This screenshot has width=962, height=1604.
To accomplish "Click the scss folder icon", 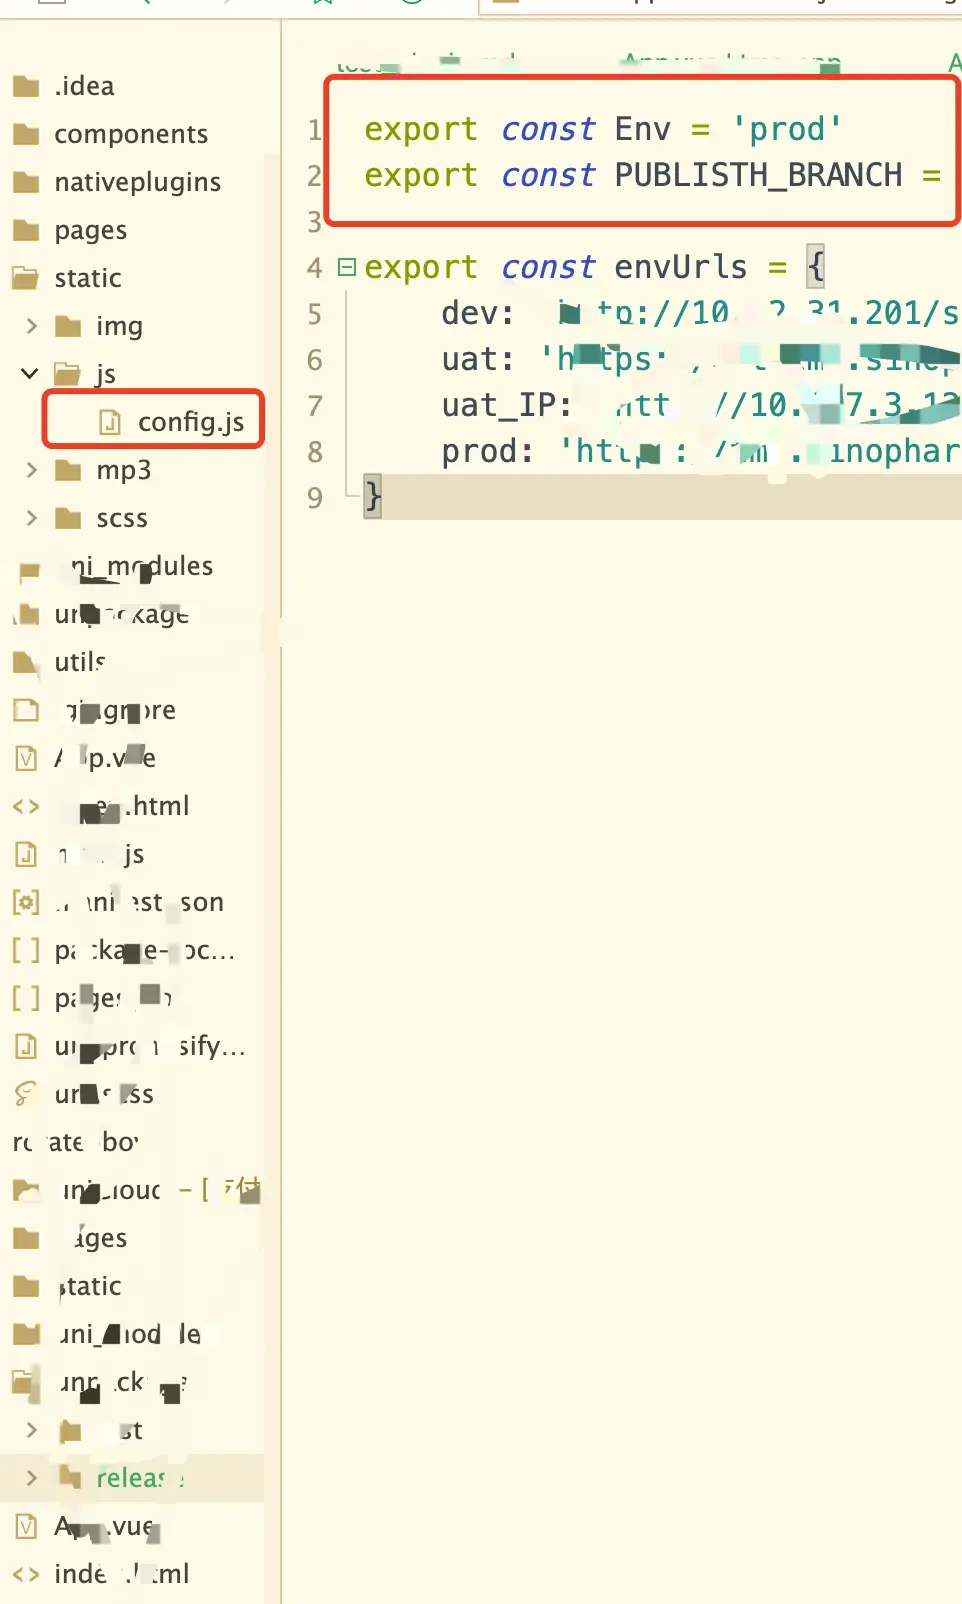I will [x=68, y=518].
